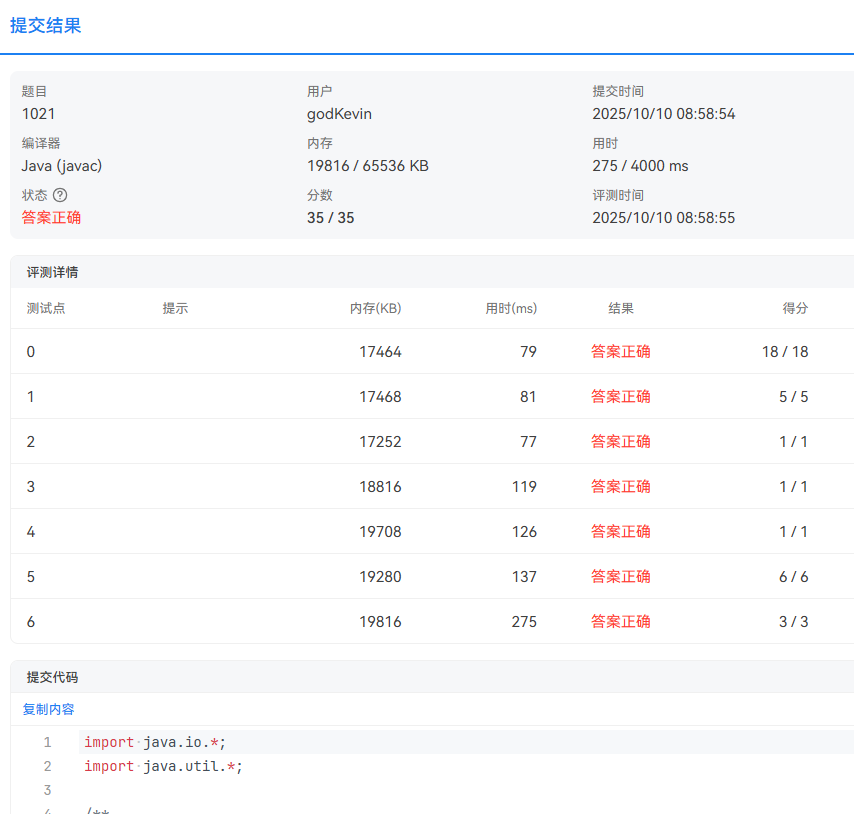Image resolution: width=854 pixels, height=814 pixels.
Task: Click test point 2 time 77
Action: coord(528,442)
